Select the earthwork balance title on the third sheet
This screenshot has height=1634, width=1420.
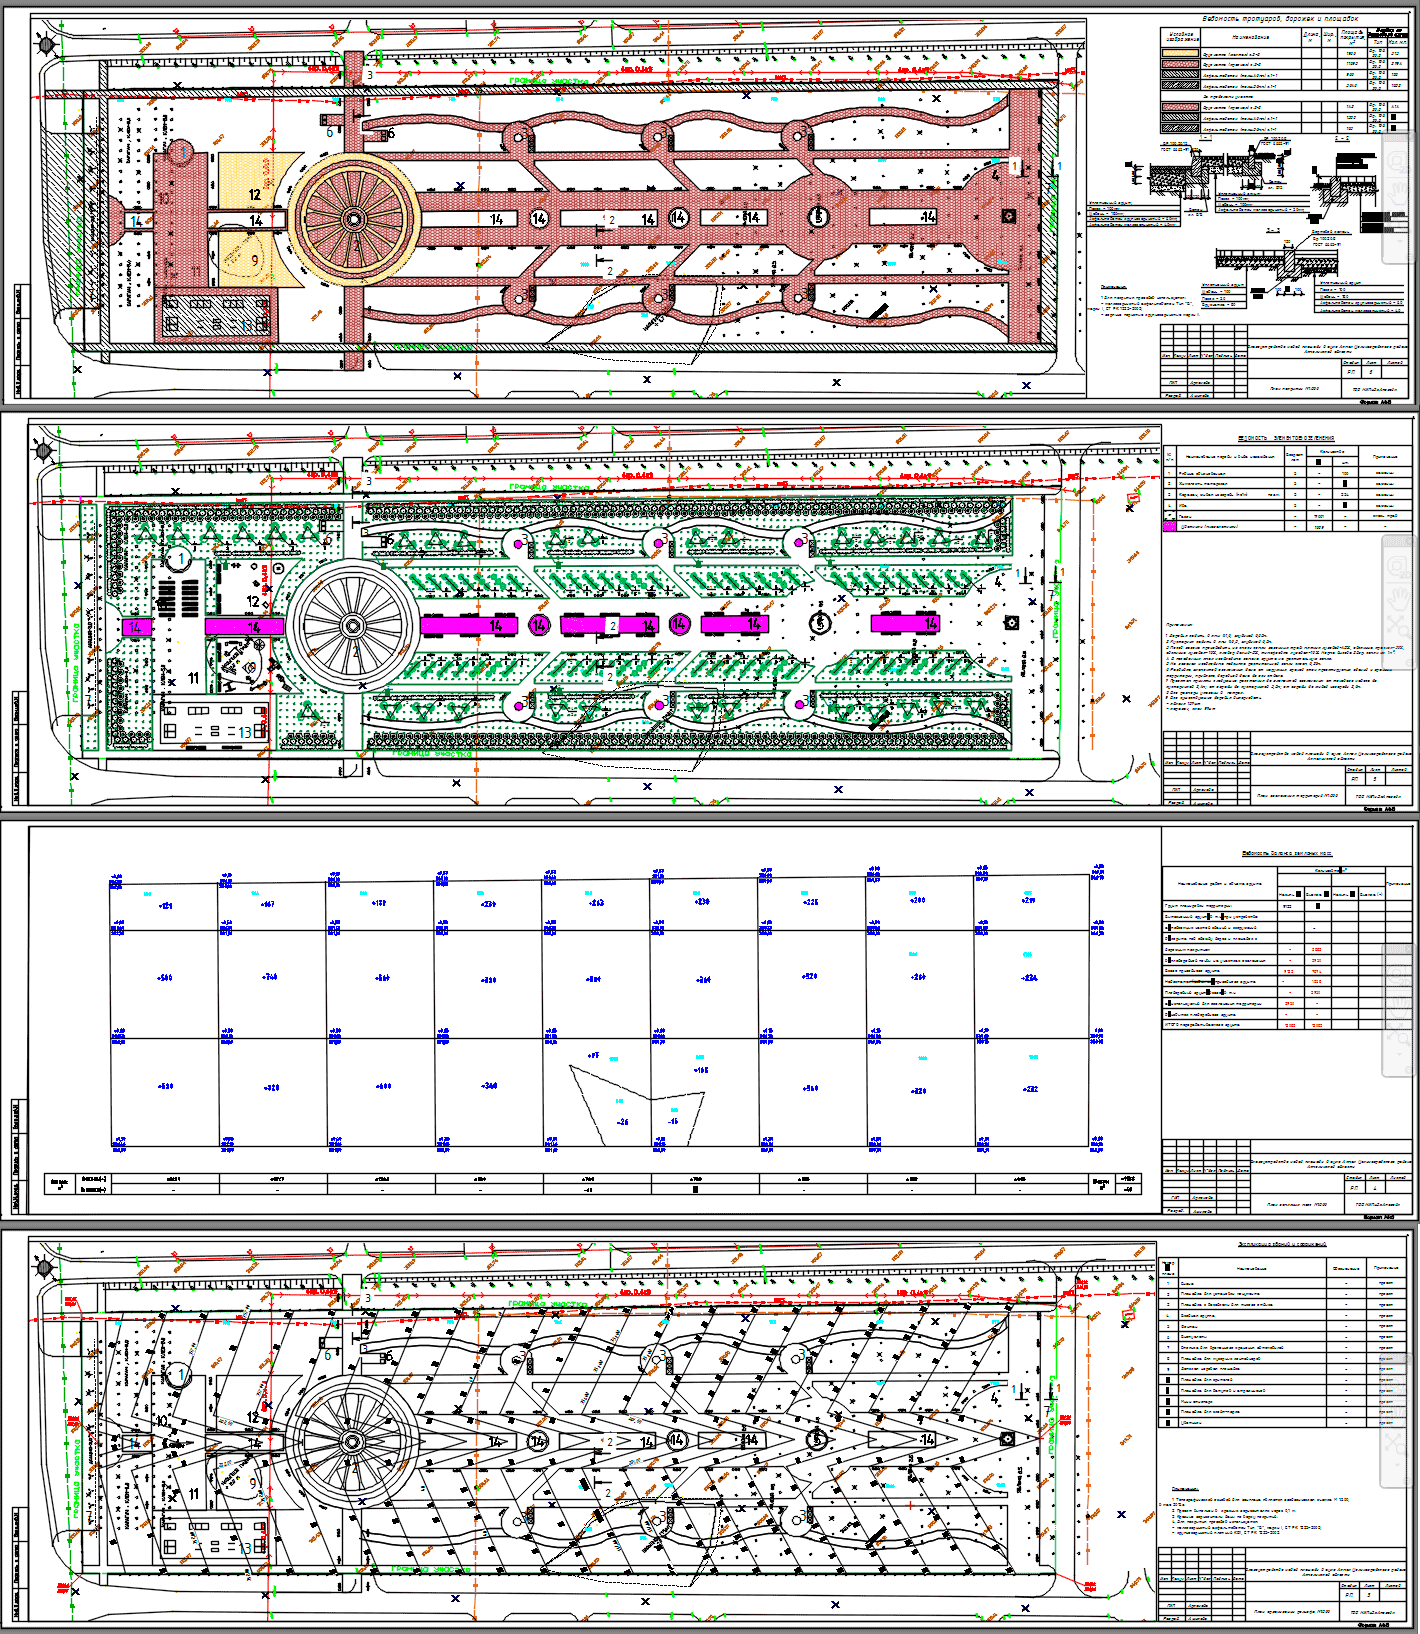[x=1287, y=853]
